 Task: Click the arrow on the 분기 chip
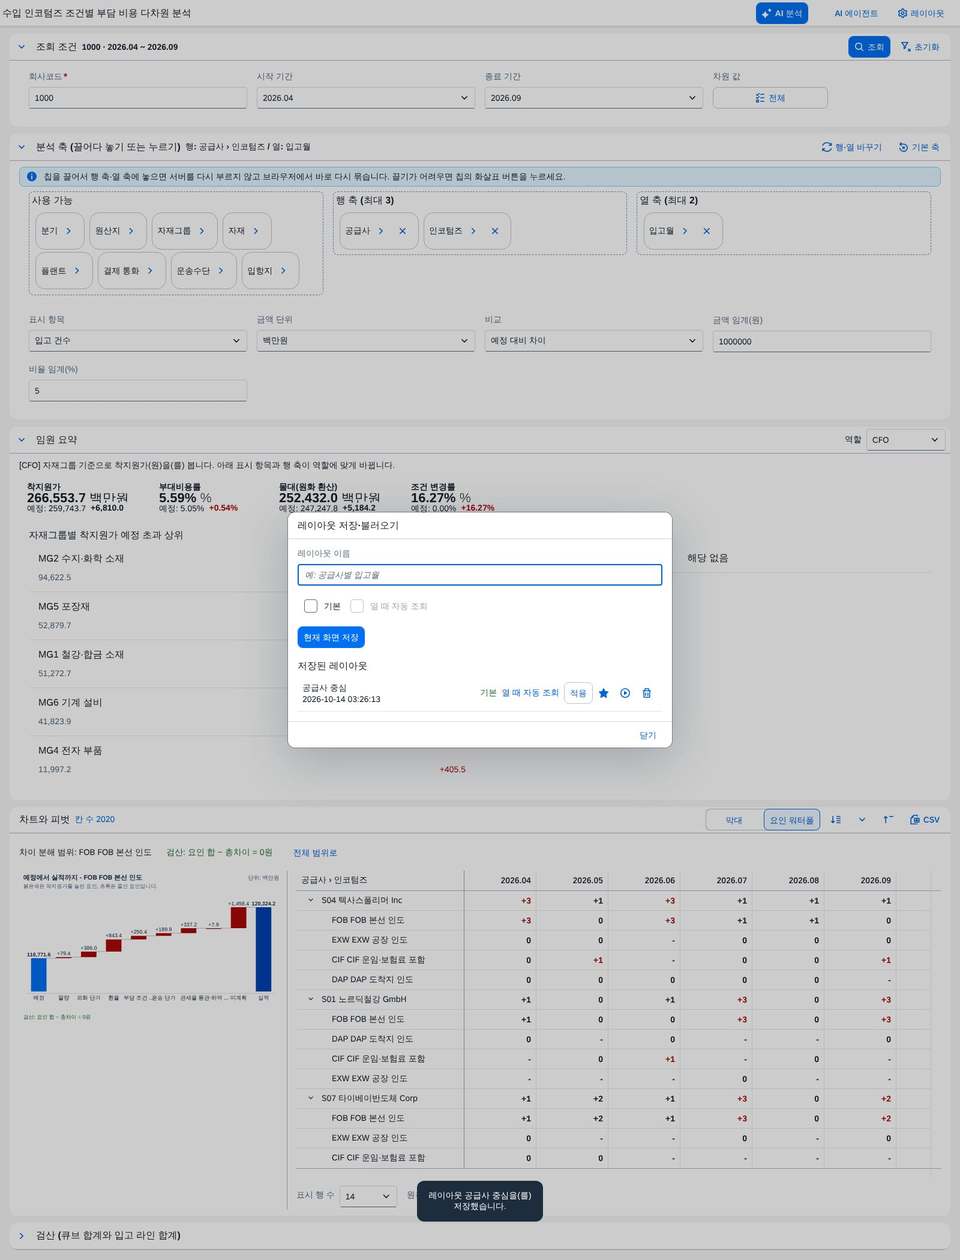(x=68, y=231)
